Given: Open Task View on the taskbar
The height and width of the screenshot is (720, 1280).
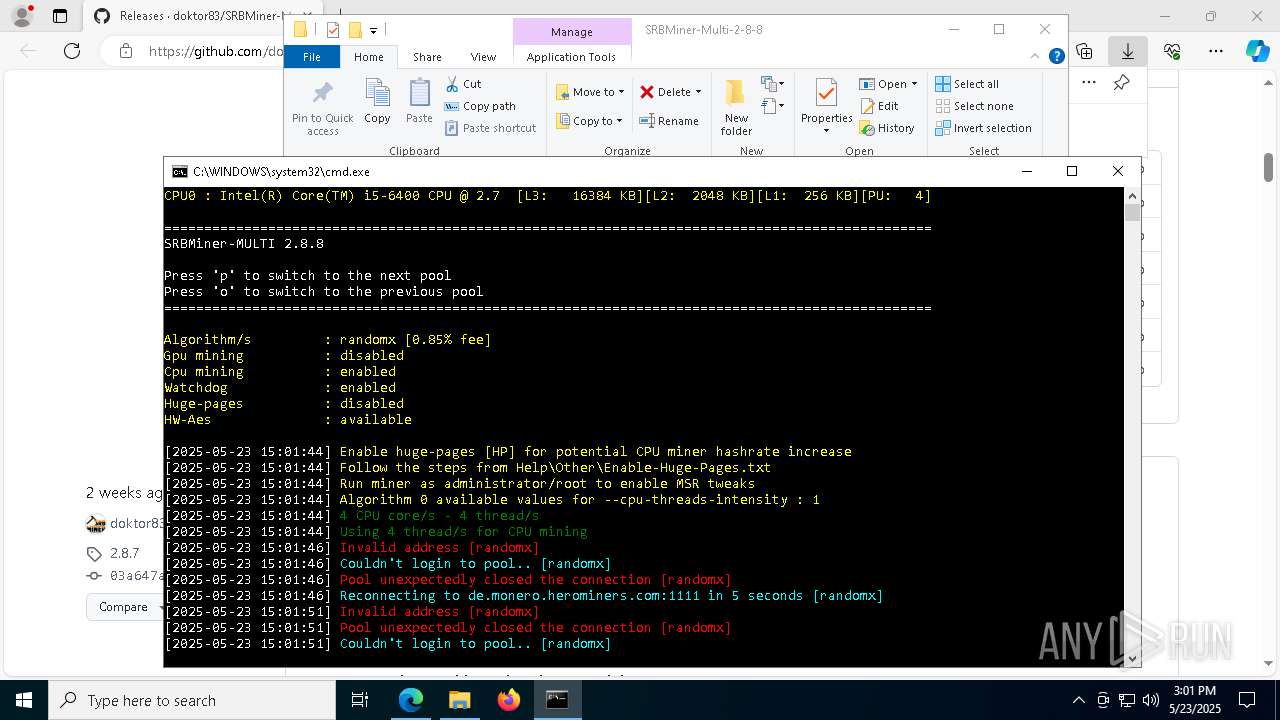Looking at the screenshot, I should 361,700.
